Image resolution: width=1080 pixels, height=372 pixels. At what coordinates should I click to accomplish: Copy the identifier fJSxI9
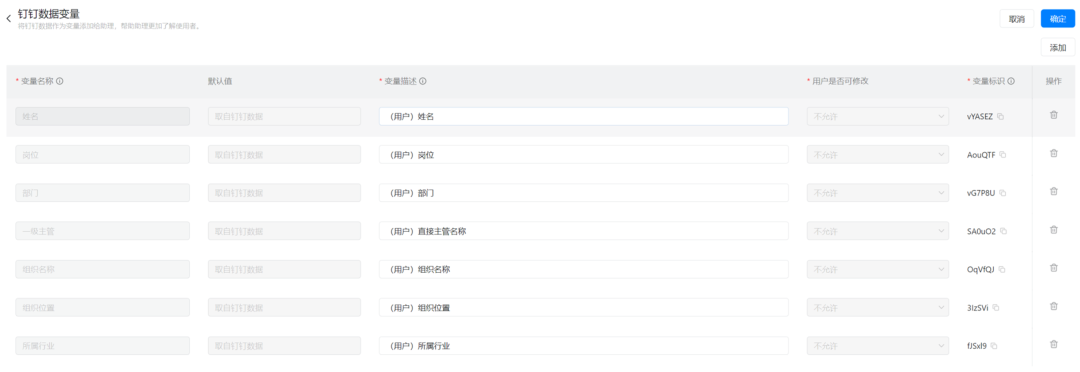coord(994,346)
